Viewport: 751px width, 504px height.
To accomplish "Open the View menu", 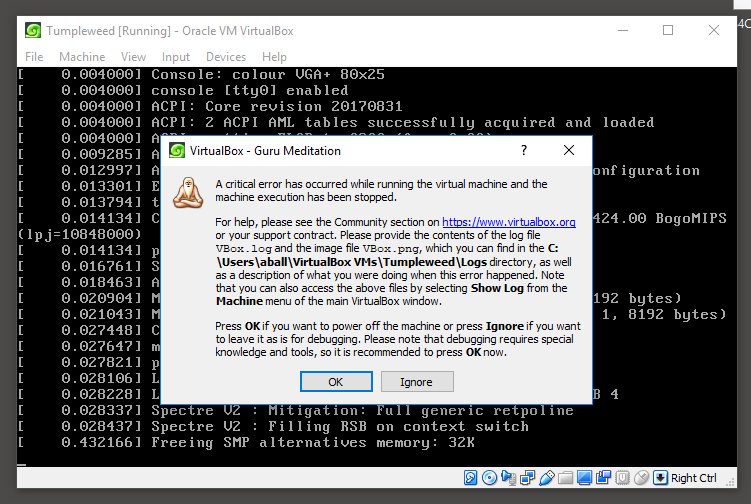I will [x=133, y=57].
